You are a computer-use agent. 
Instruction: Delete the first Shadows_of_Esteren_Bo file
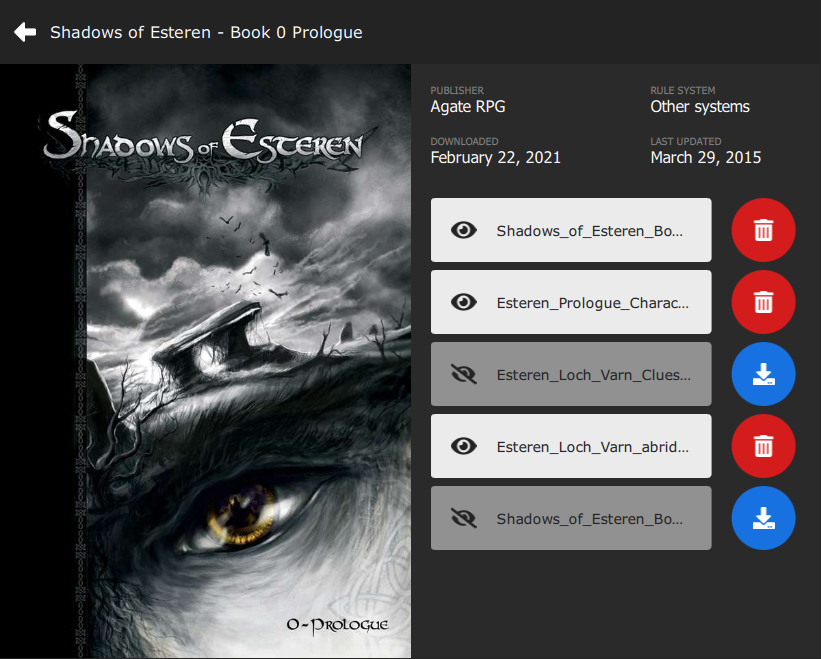click(x=763, y=230)
